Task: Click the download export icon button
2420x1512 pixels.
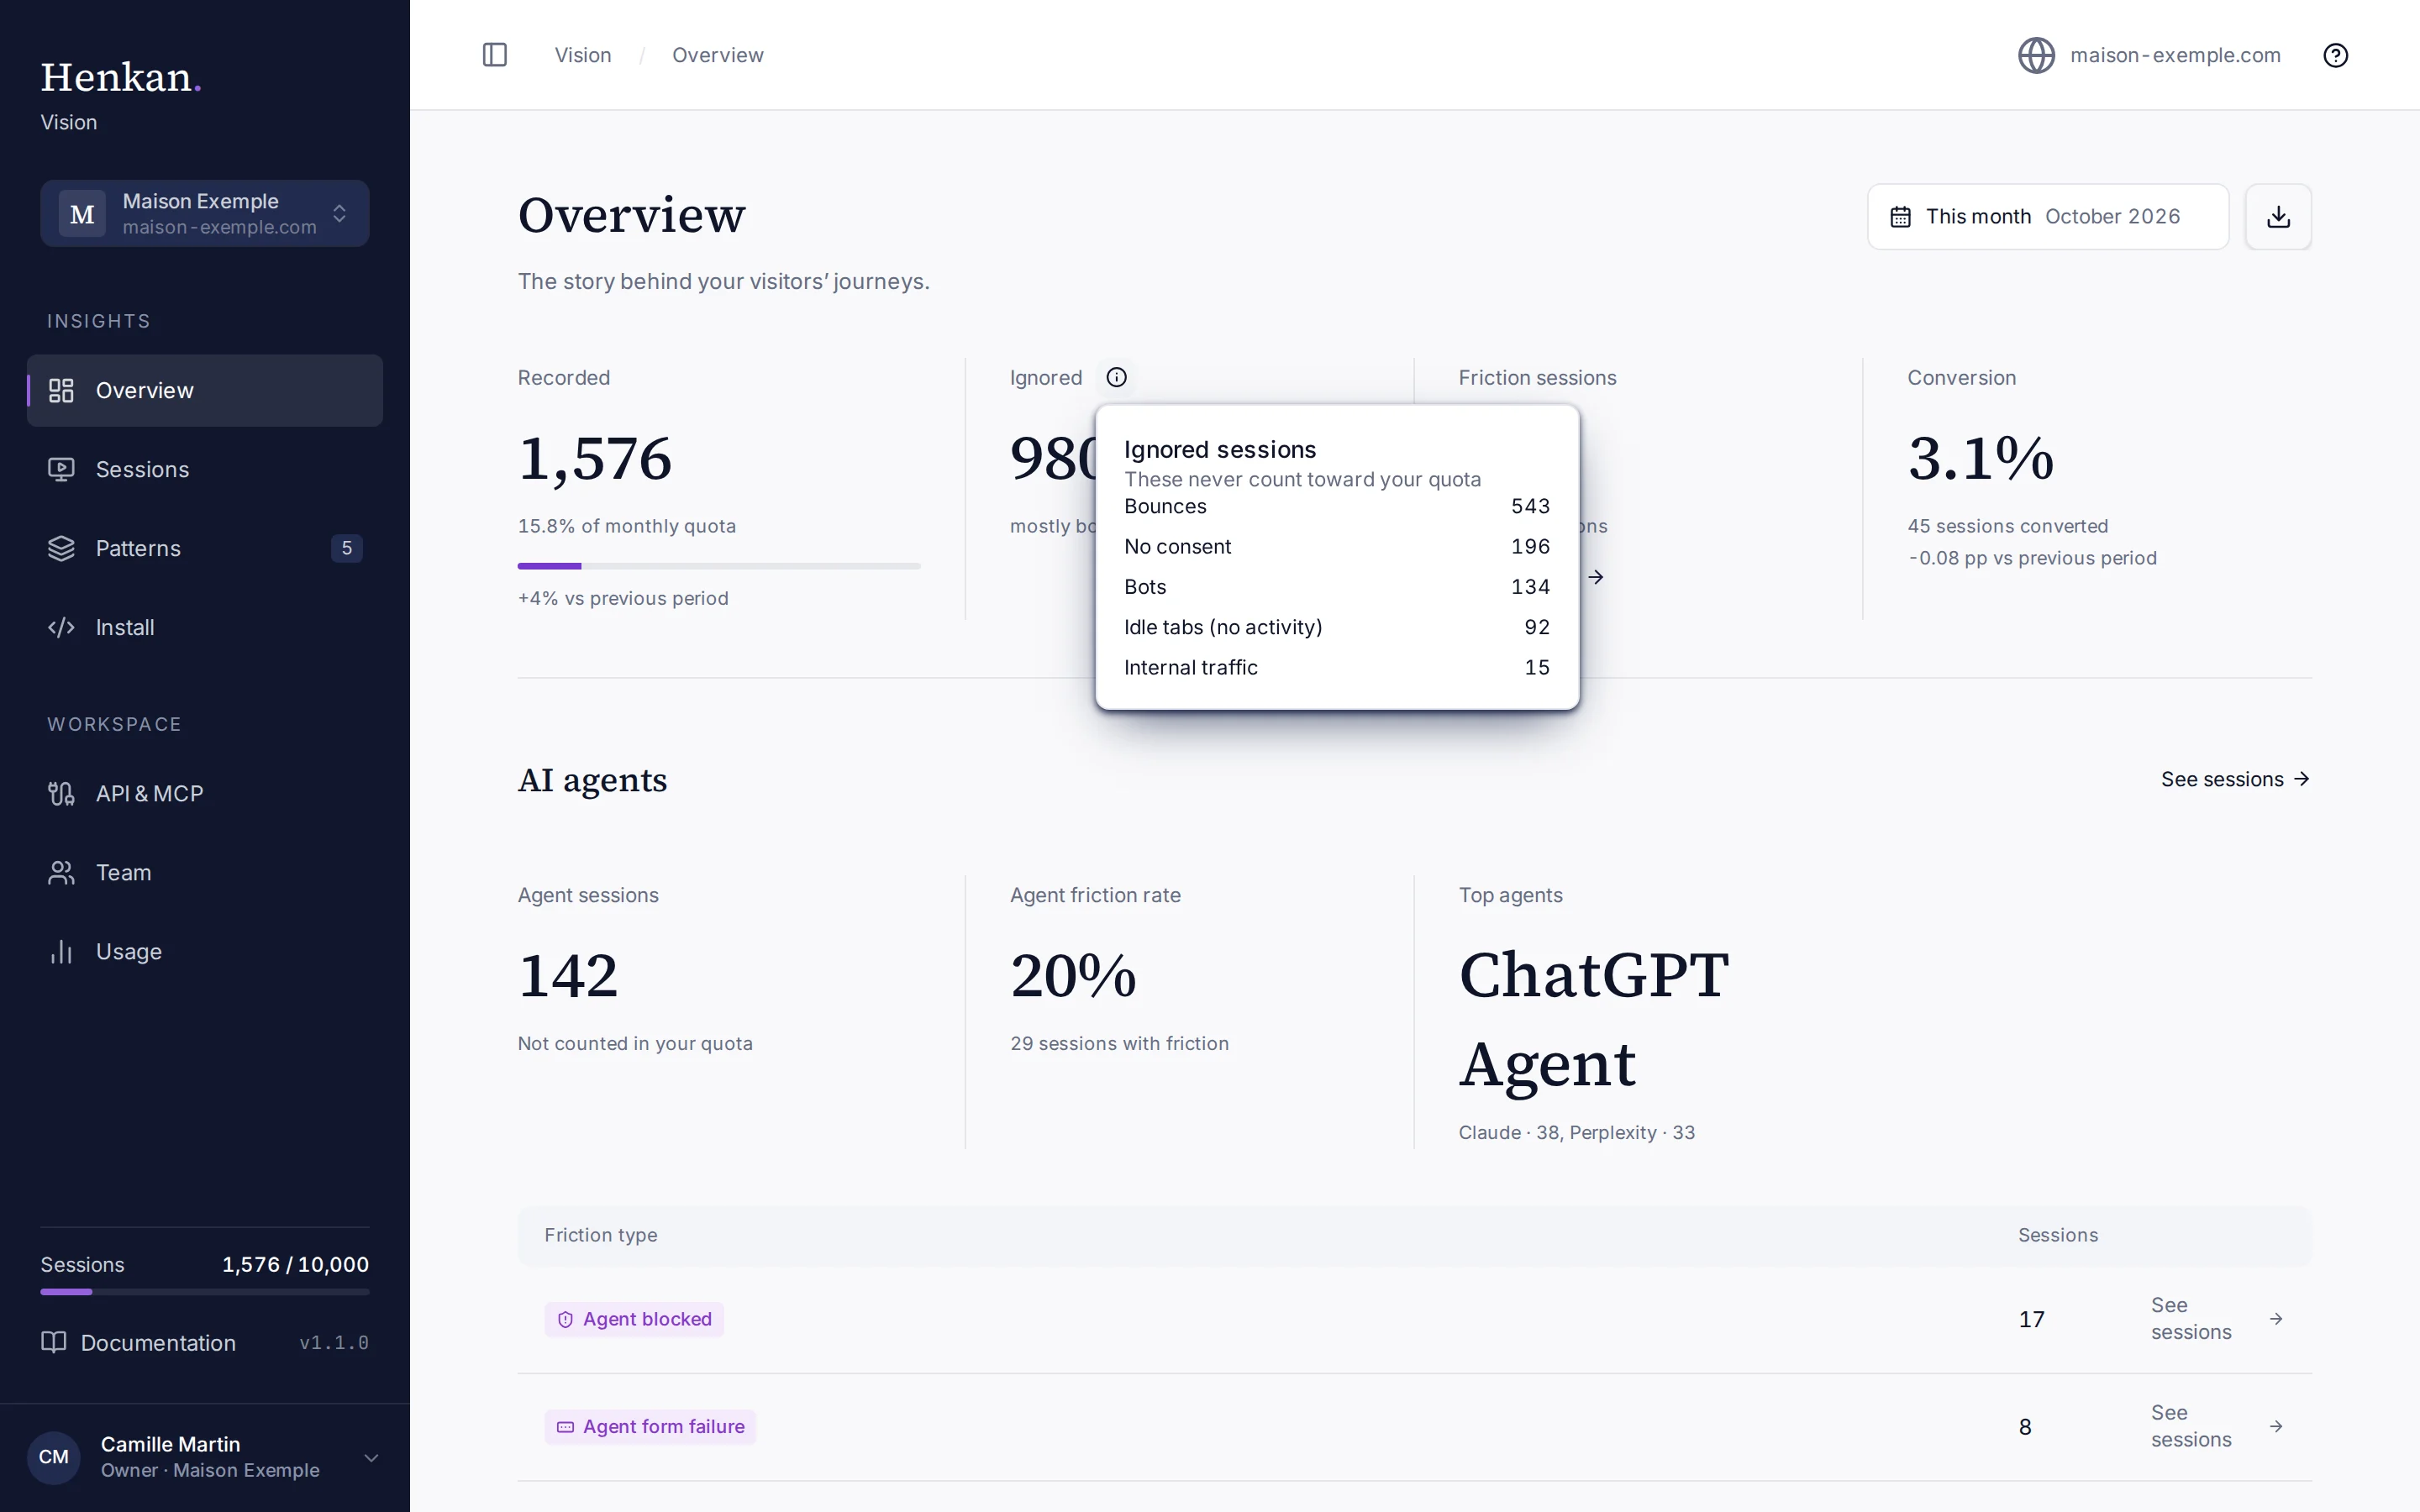Action: coord(2278,216)
